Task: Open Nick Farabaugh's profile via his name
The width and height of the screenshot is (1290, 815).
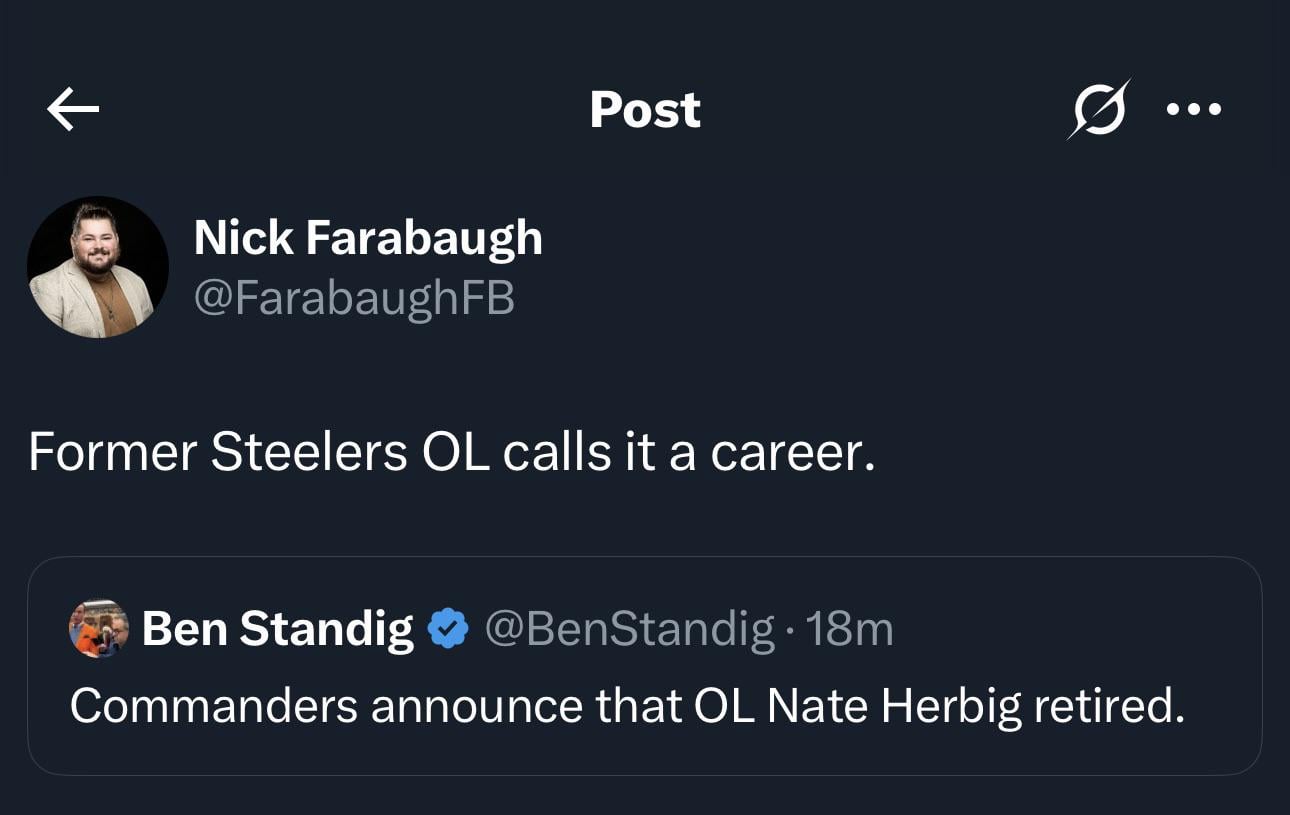Action: click(x=368, y=237)
